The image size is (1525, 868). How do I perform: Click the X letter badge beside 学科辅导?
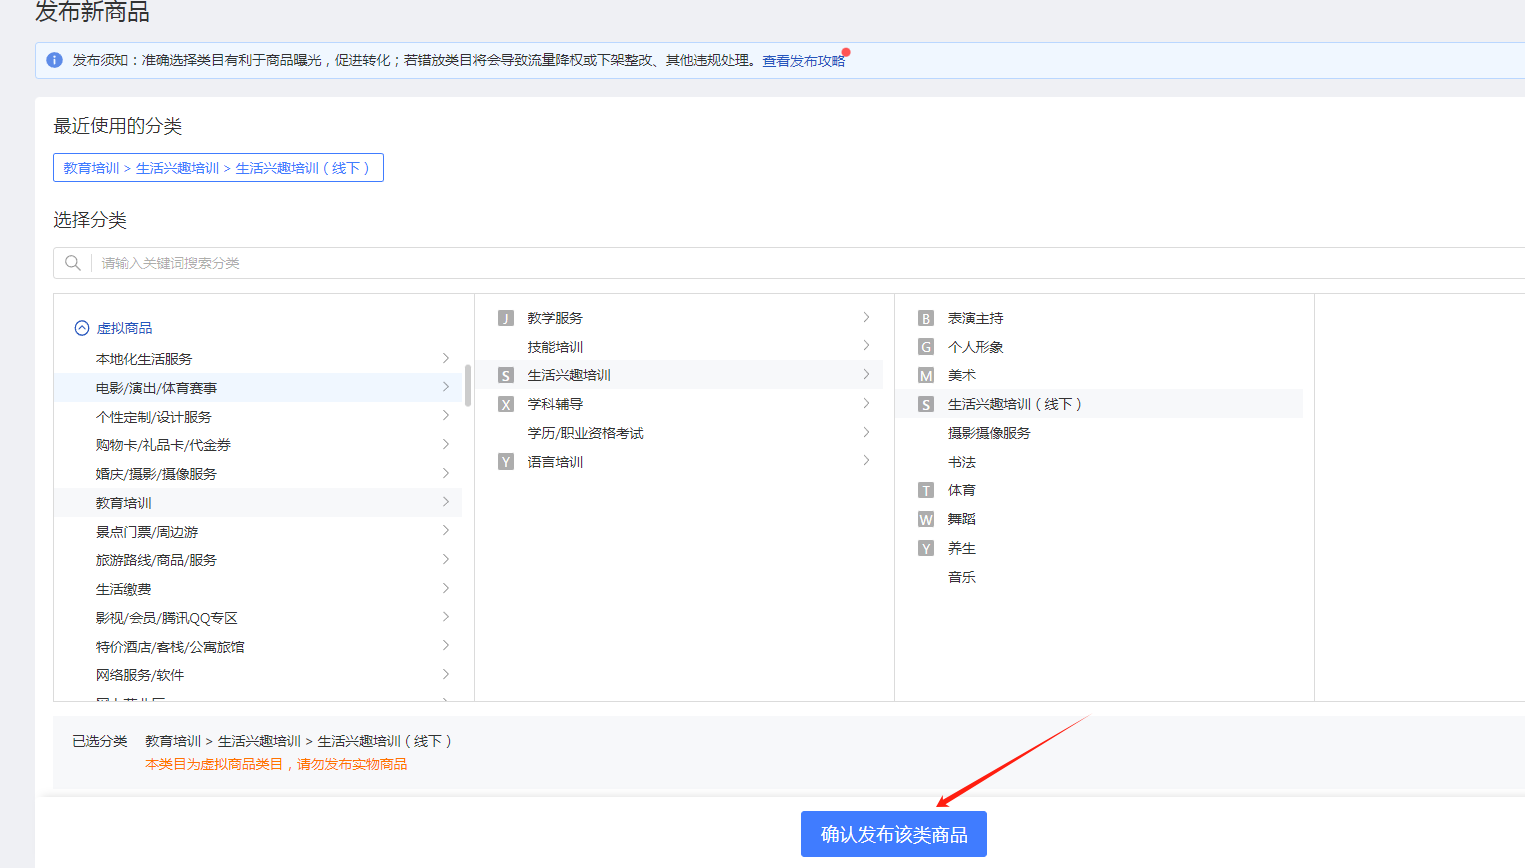tap(506, 404)
